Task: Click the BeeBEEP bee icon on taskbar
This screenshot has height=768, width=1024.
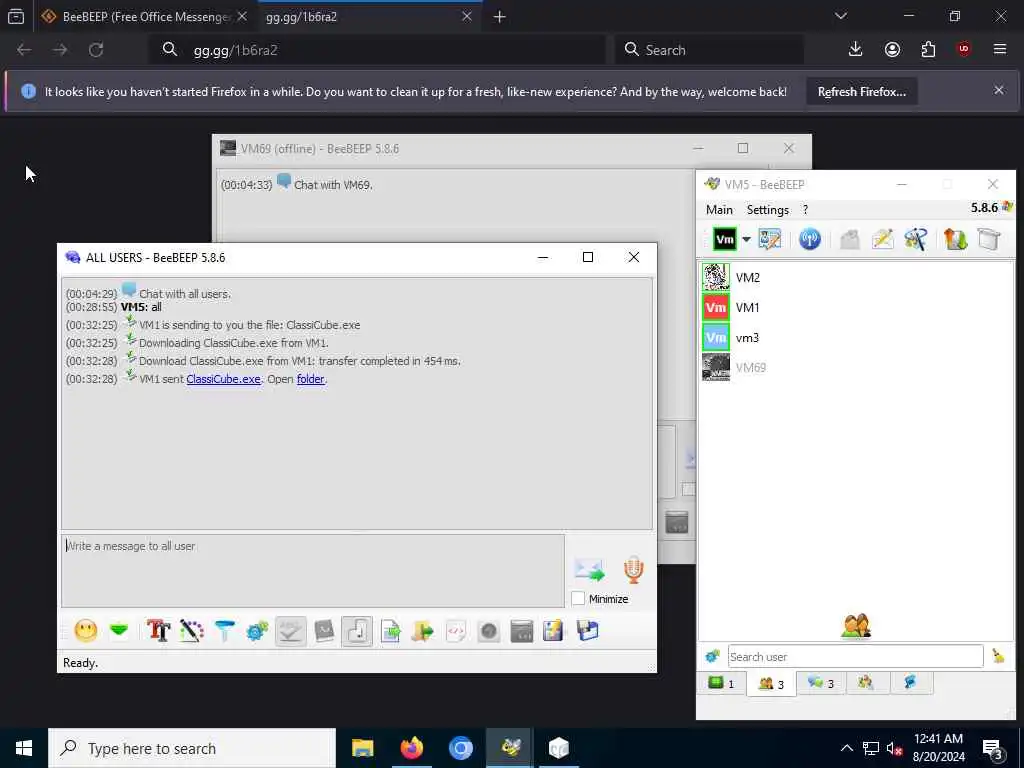Action: (x=510, y=748)
